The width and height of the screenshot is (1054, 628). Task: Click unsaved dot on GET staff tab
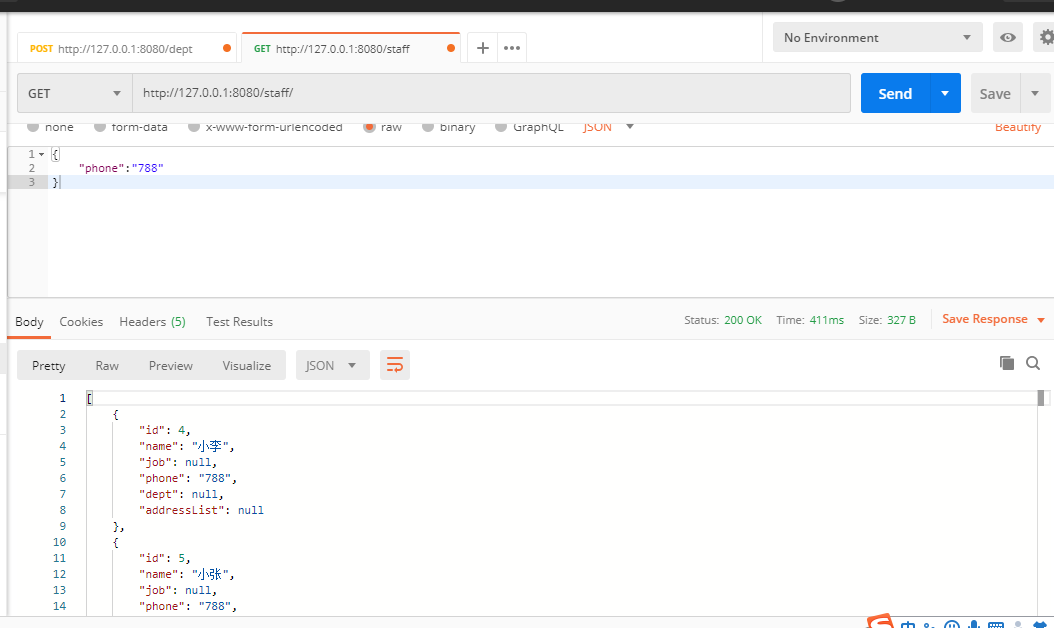point(450,48)
